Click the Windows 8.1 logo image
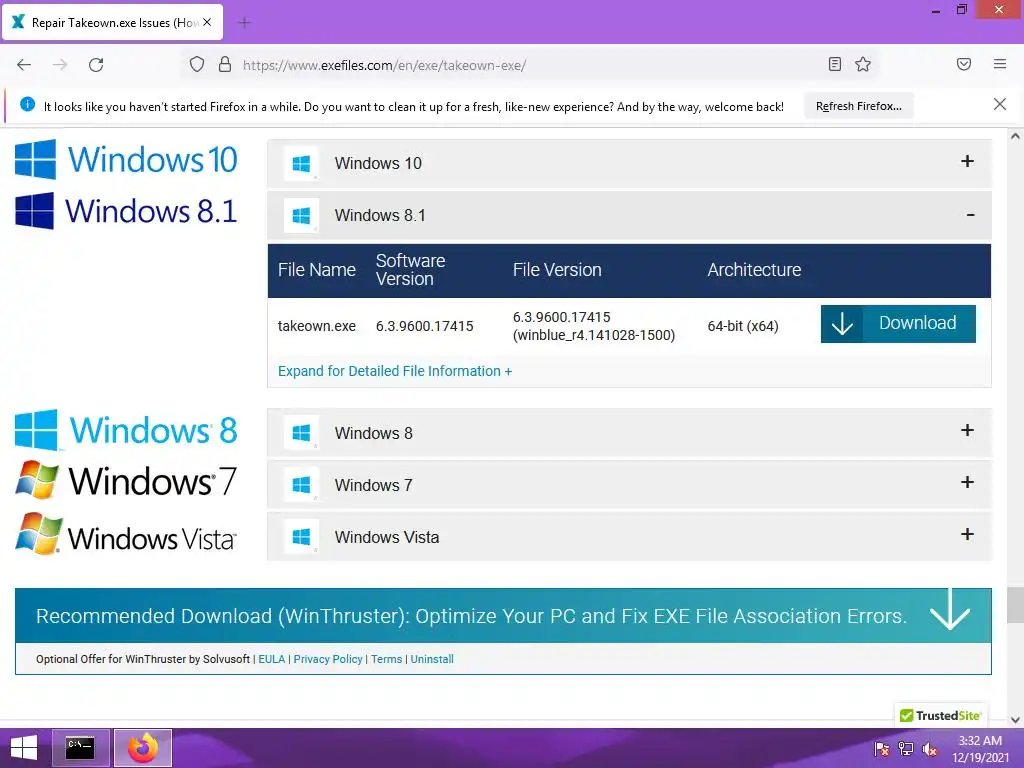This screenshot has width=1024, height=768. click(x=126, y=211)
